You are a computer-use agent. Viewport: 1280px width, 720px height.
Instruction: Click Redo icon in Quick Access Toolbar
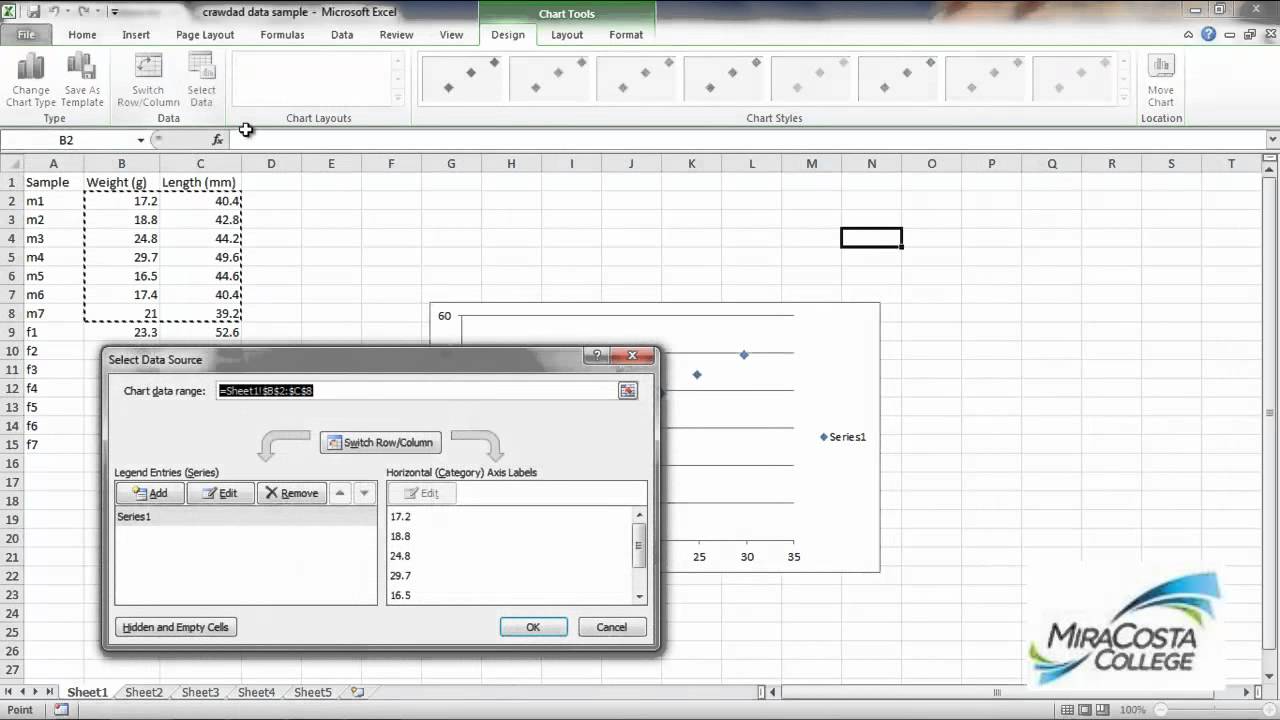(x=84, y=12)
